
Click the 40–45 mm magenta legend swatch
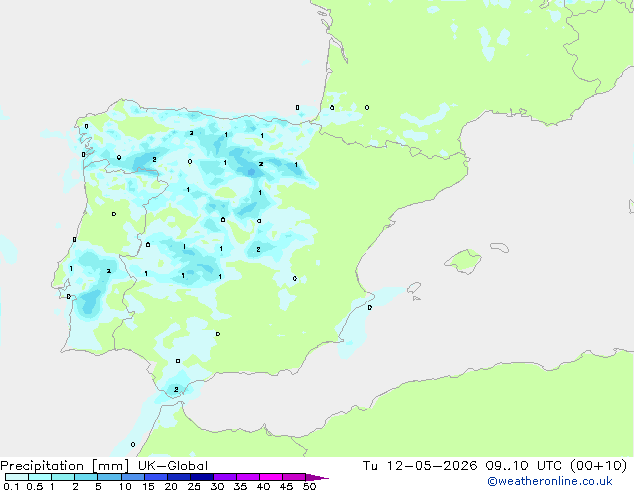[x=271, y=477]
